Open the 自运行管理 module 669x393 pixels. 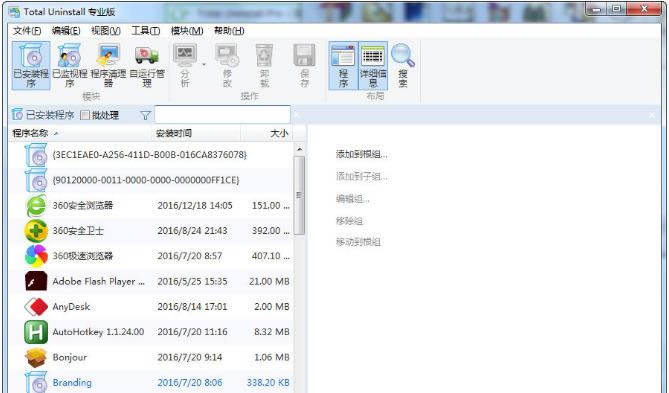(x=147, y=65)
